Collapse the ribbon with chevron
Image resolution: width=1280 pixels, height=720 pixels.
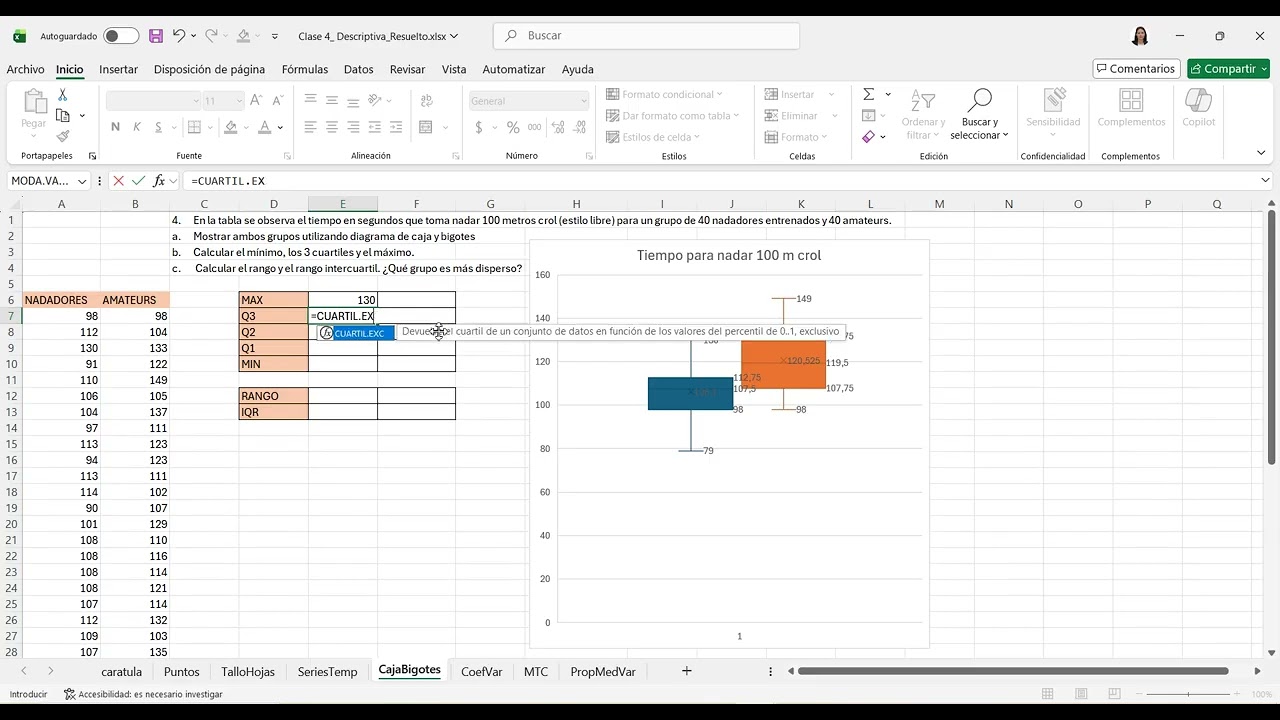[1261, 153]
